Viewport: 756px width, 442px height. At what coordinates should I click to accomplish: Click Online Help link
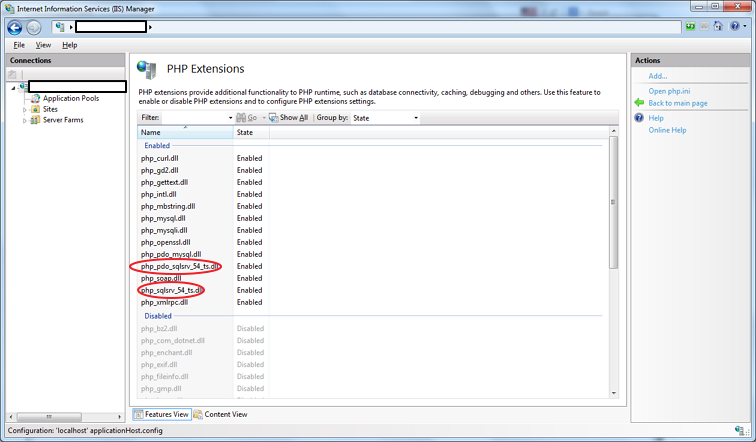pos(667,130)
